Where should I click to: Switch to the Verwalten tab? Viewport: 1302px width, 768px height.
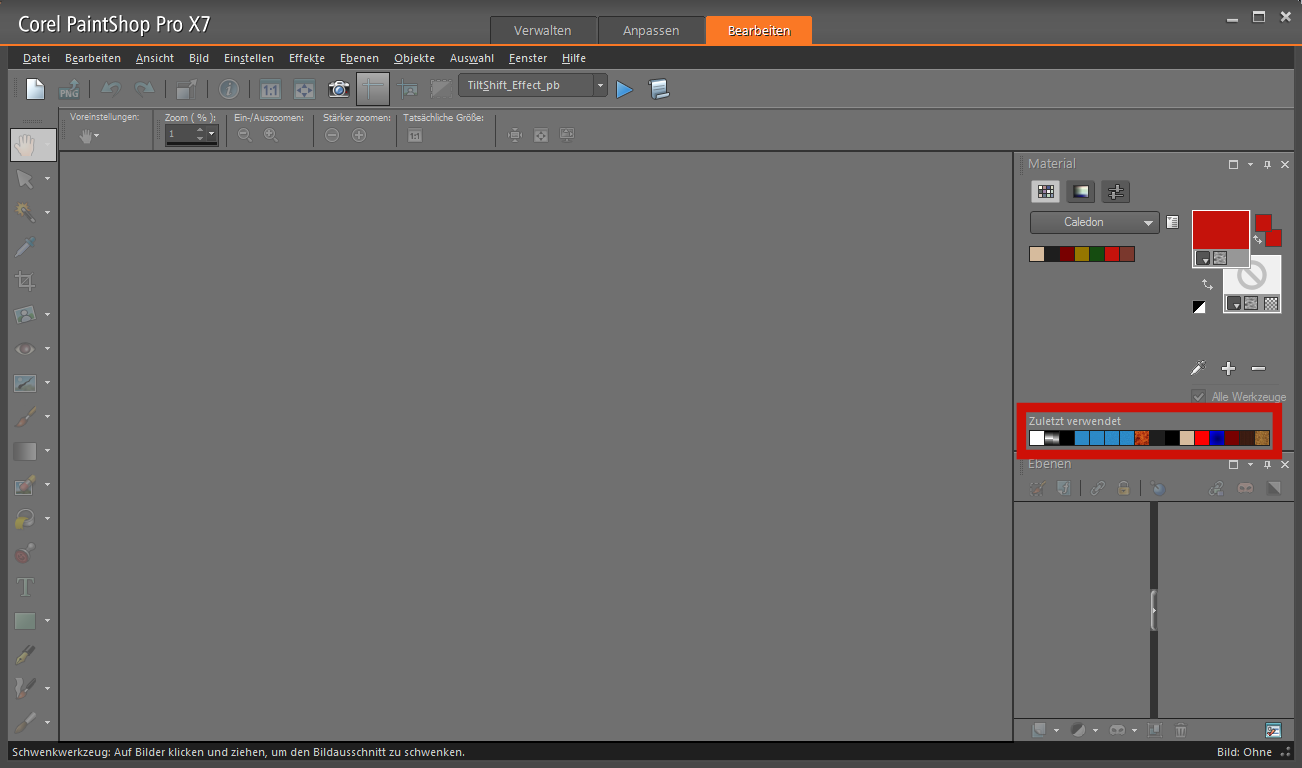(543, 31)
